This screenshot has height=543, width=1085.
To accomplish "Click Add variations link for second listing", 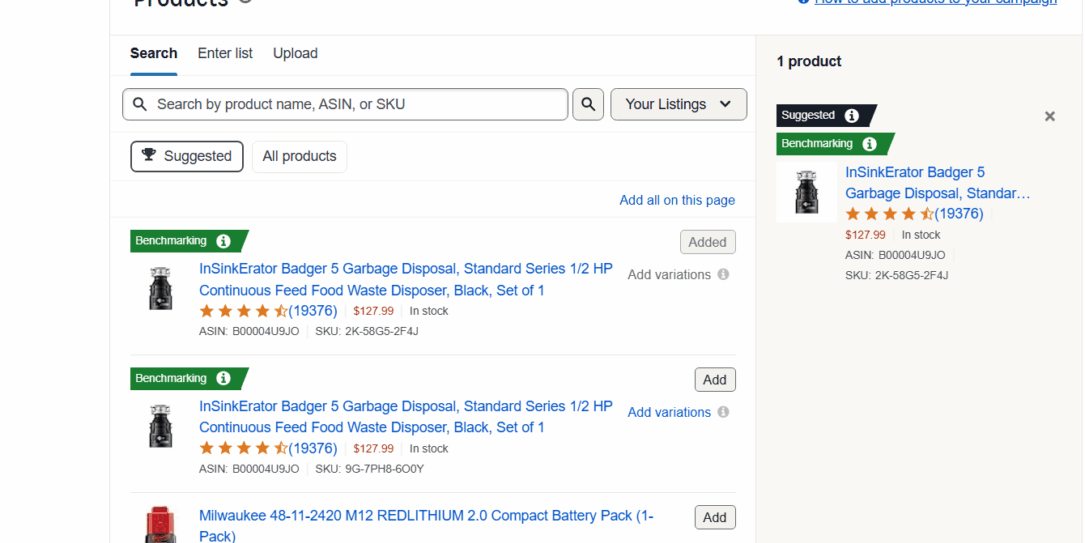I will (669, 412).
